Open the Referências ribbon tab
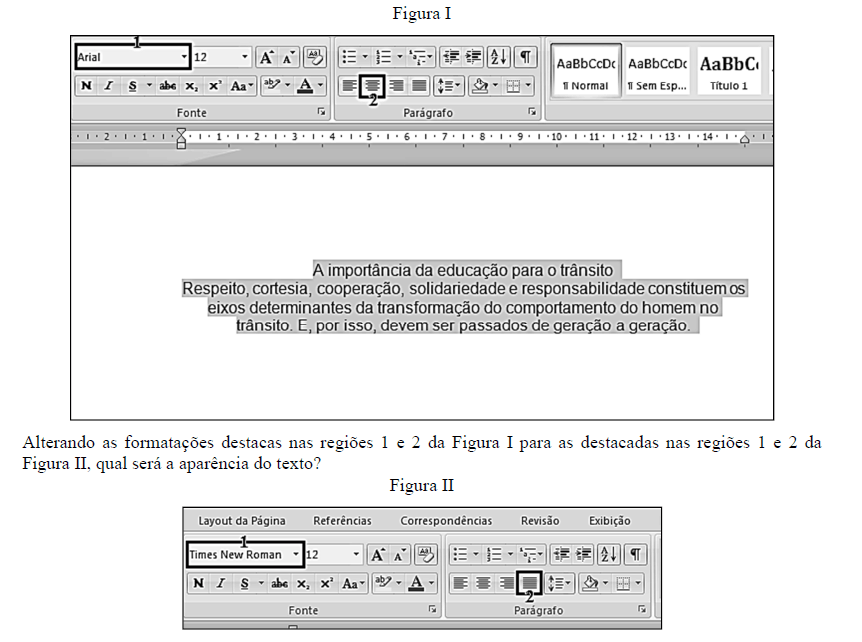The width and height of the screenshot is (862, 642). (x=342, y=520)
